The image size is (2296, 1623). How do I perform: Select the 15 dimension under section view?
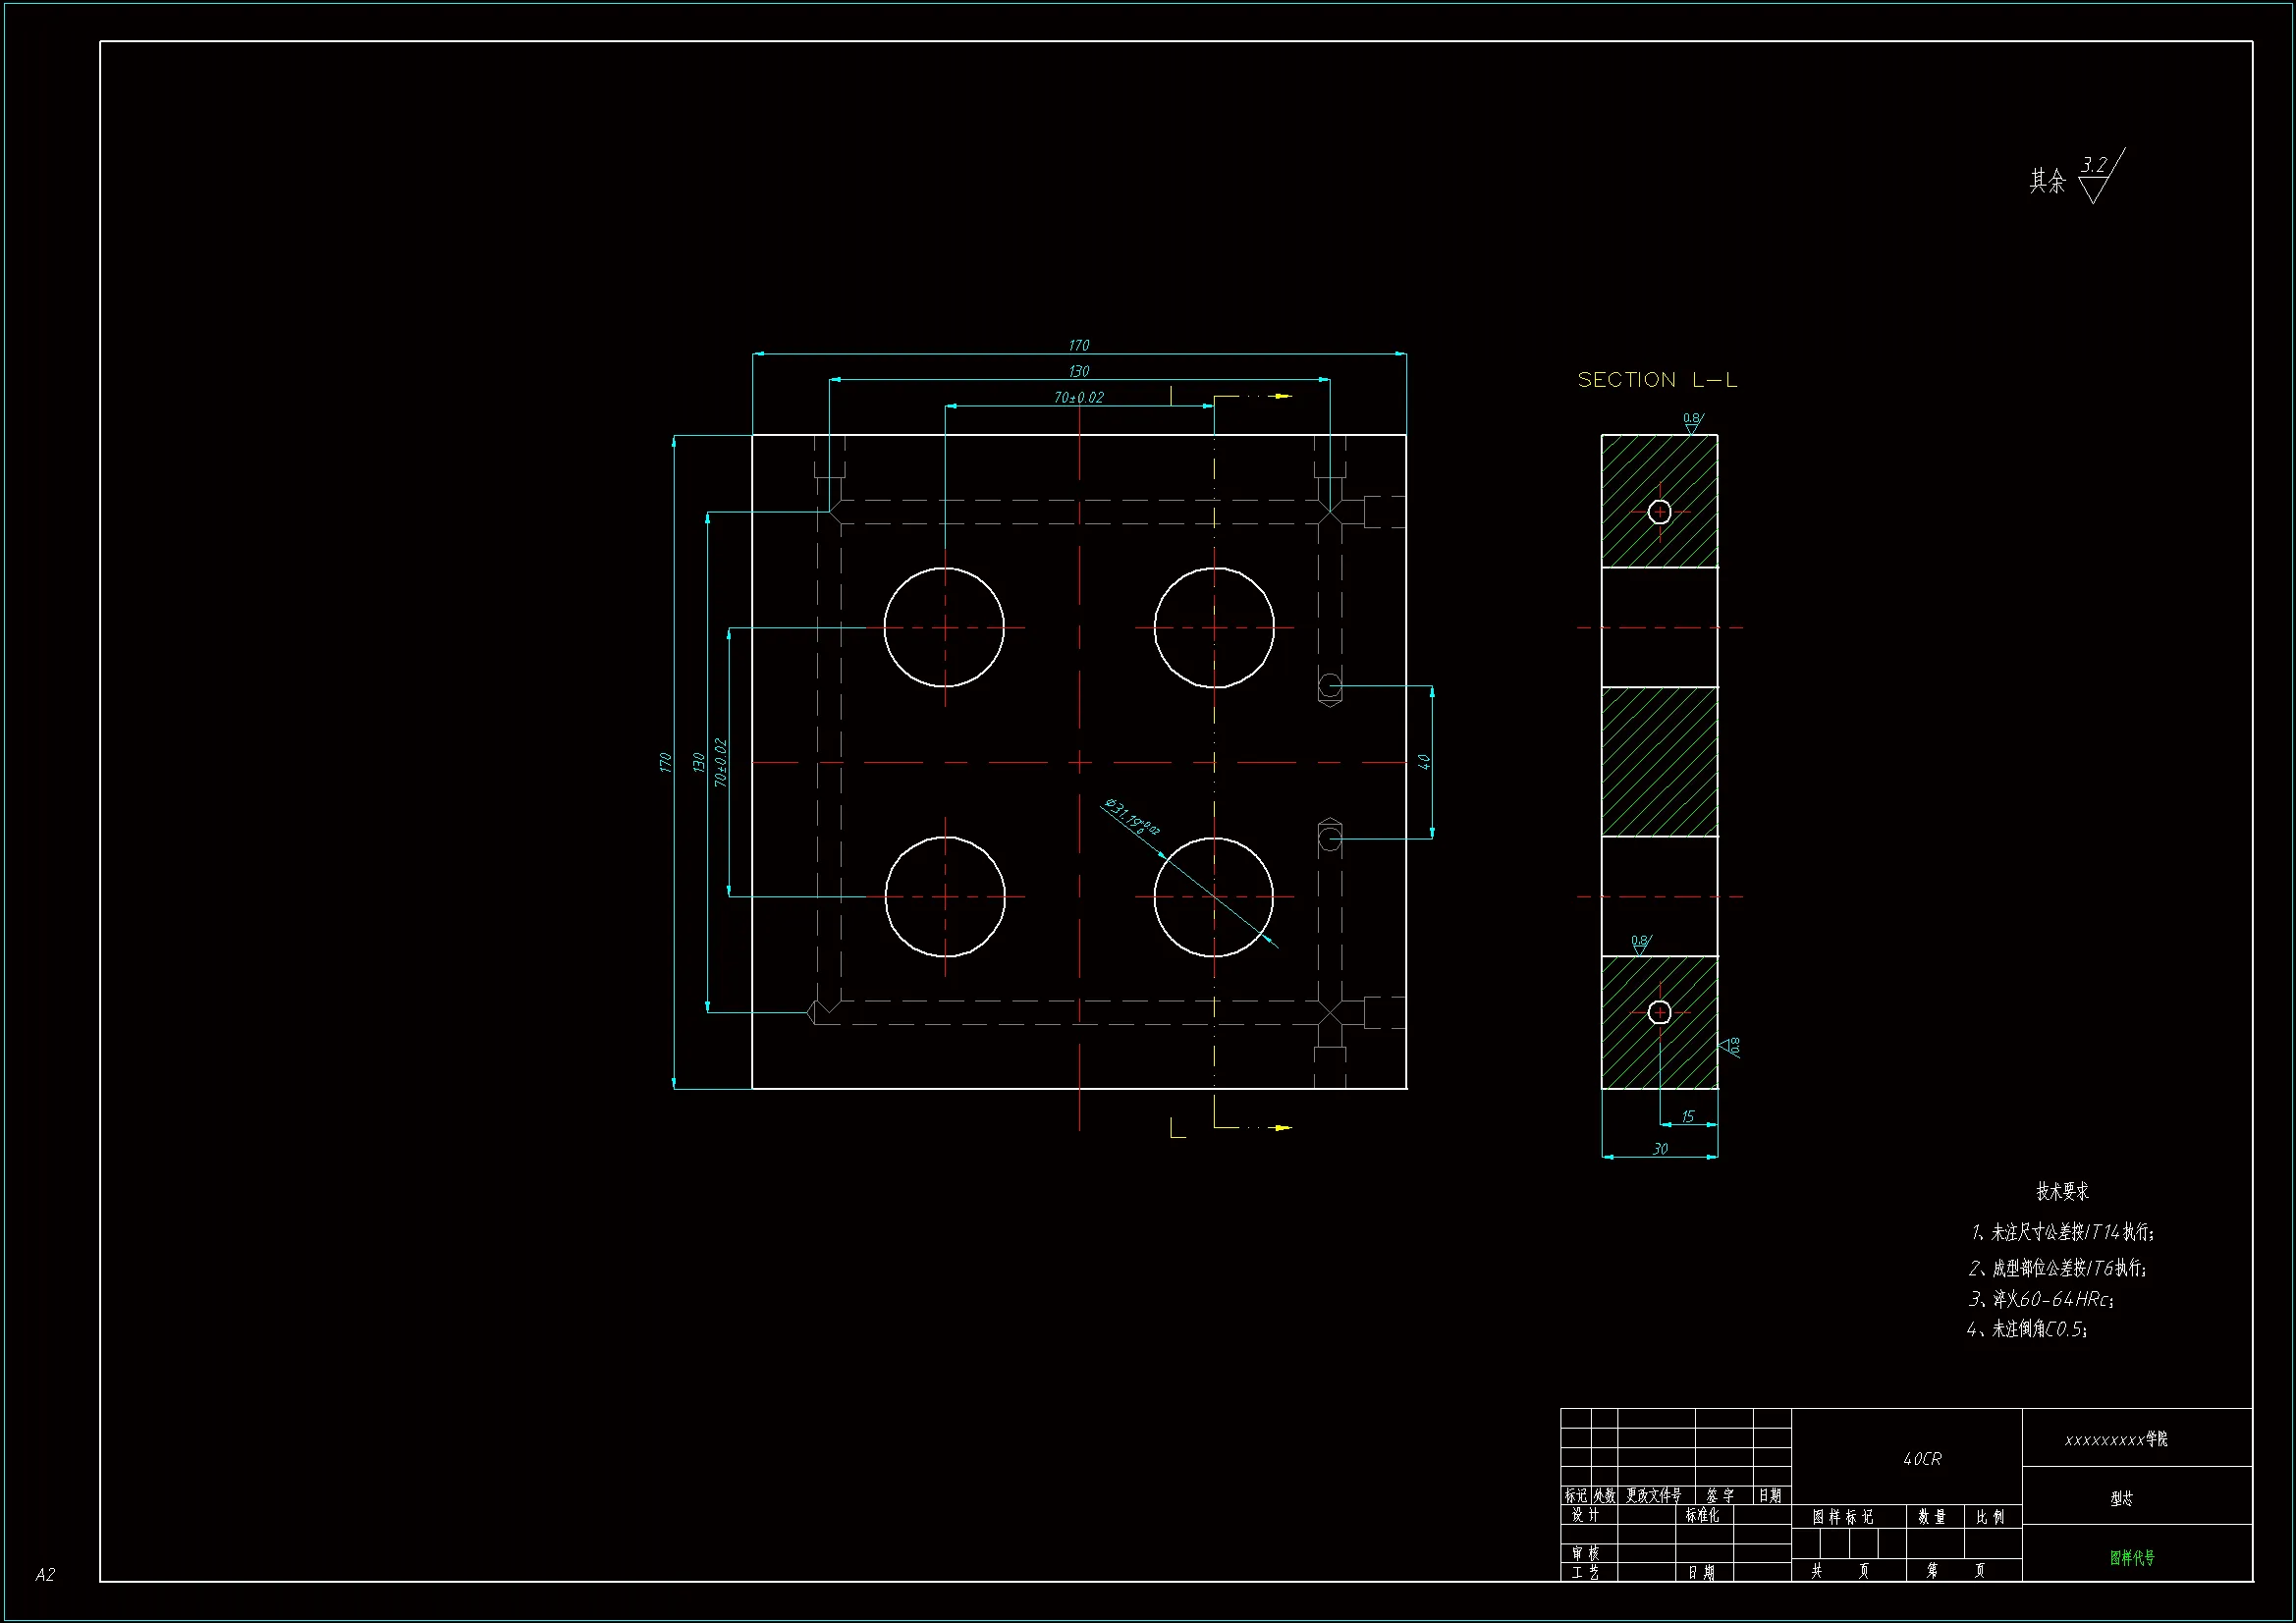[1688, 1117]
